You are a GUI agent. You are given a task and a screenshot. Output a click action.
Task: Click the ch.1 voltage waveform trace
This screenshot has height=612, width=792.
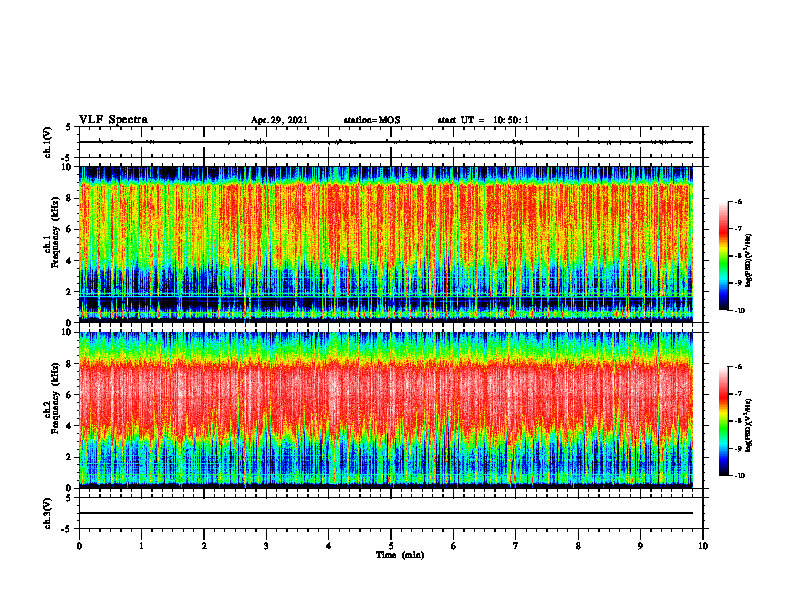[x=386, y=142]
